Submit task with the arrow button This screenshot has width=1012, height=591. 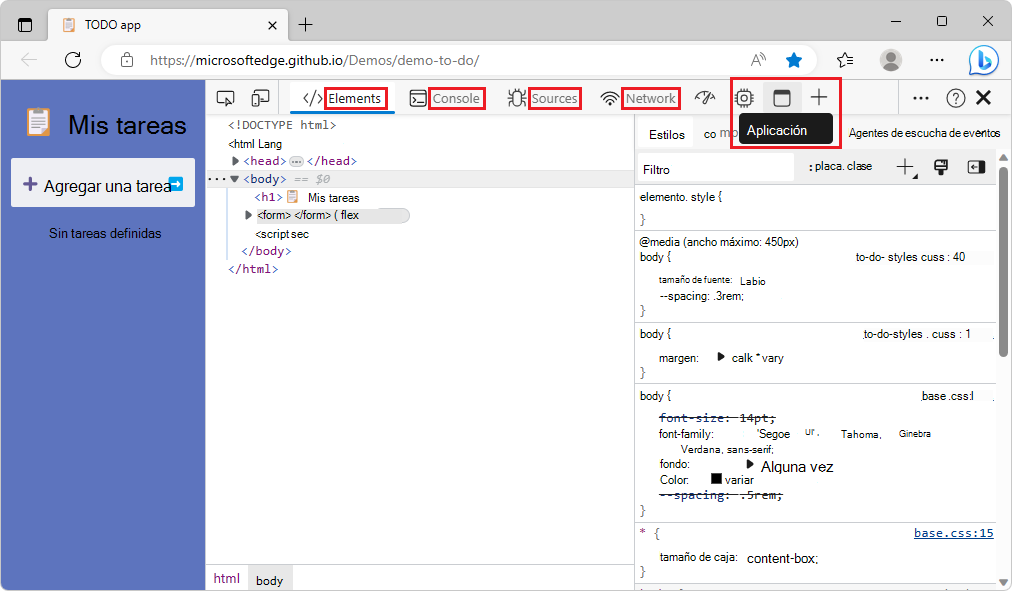tap(176, 184)
